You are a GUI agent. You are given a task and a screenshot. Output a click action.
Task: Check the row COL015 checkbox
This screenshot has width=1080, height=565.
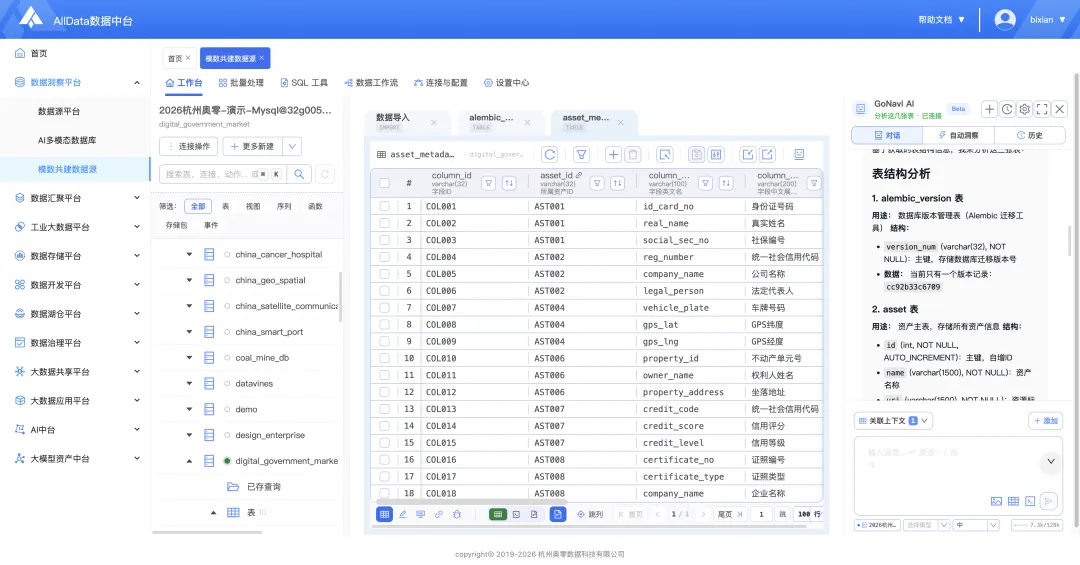tap(384, 442)
